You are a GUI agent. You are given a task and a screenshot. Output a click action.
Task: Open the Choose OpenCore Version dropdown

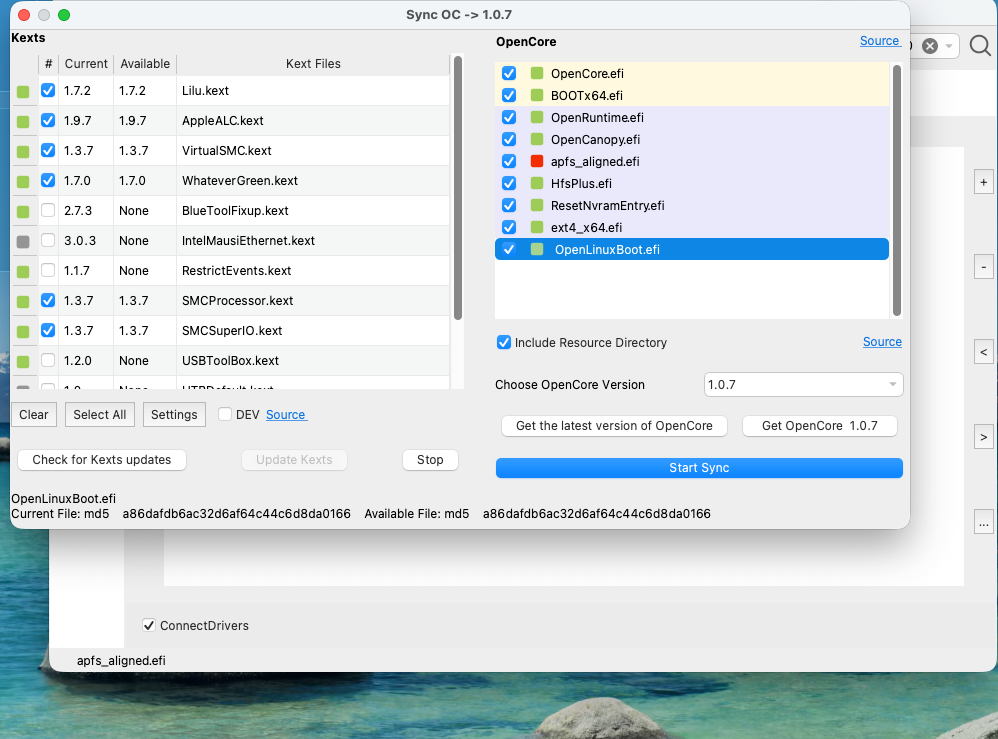pos(803,384)
